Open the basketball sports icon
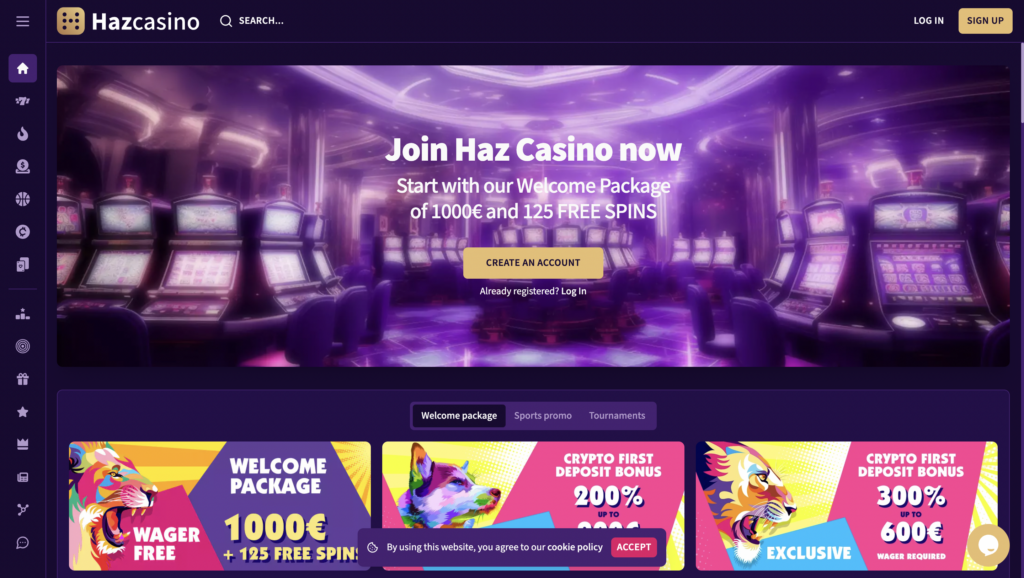 [23, 199]
